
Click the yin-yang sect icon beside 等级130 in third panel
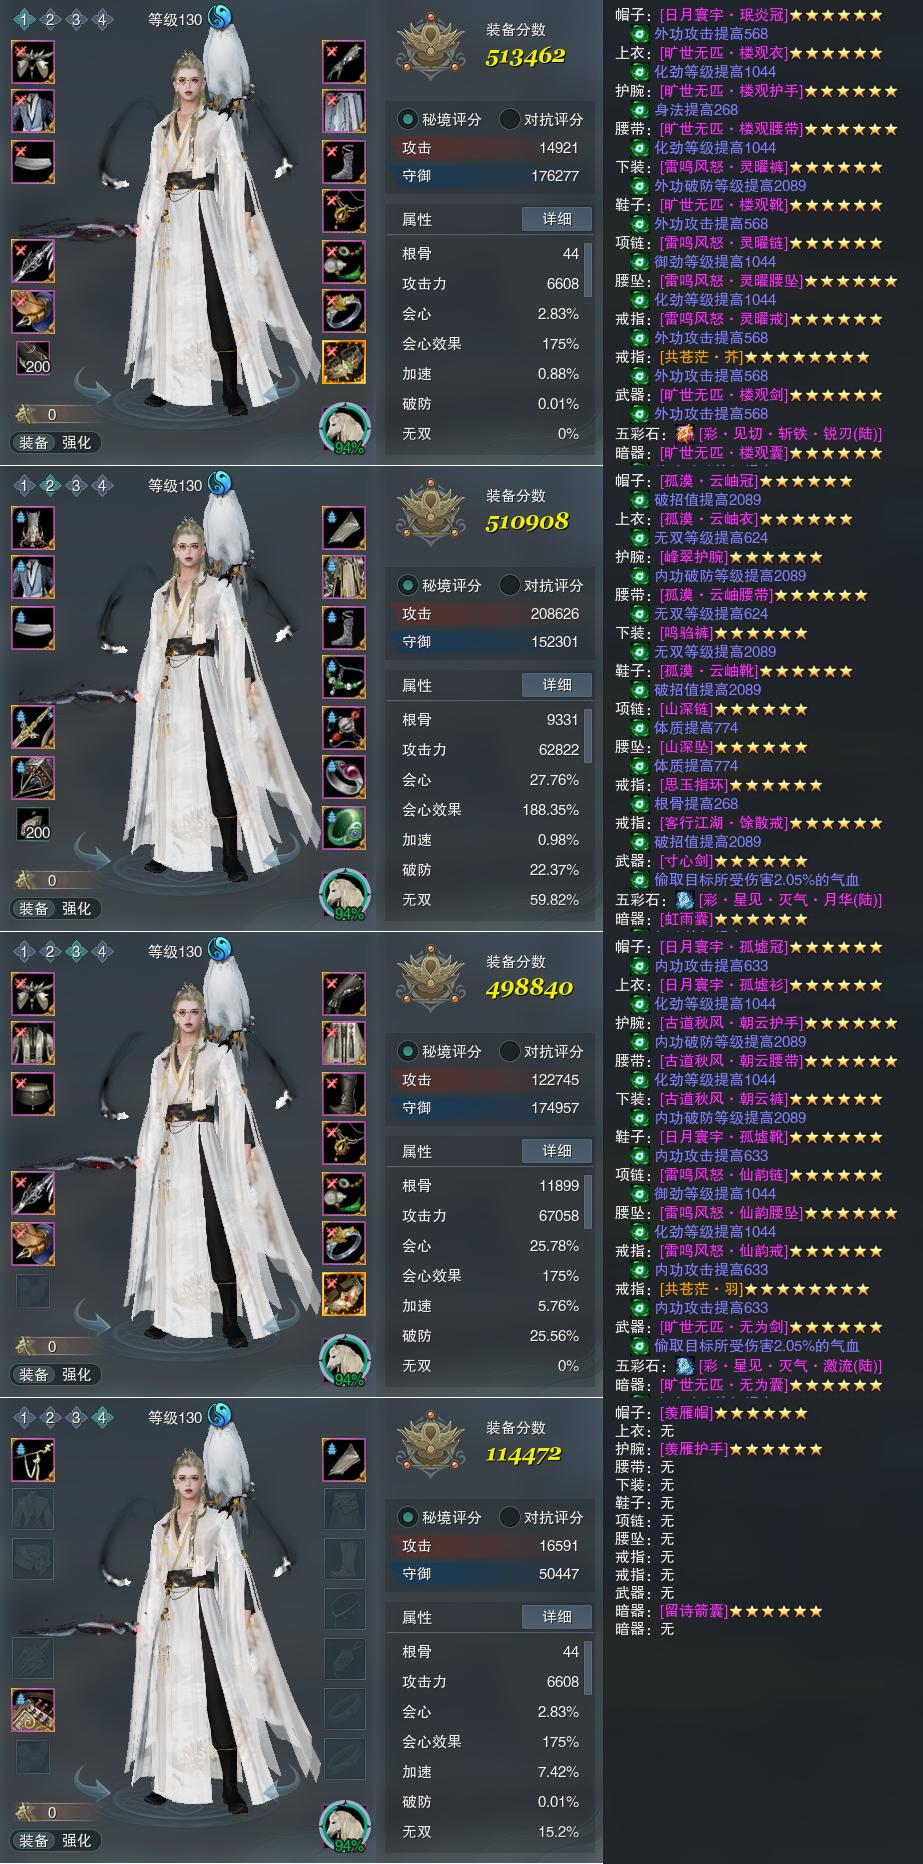pyautogui.click(x=219, y=950)
